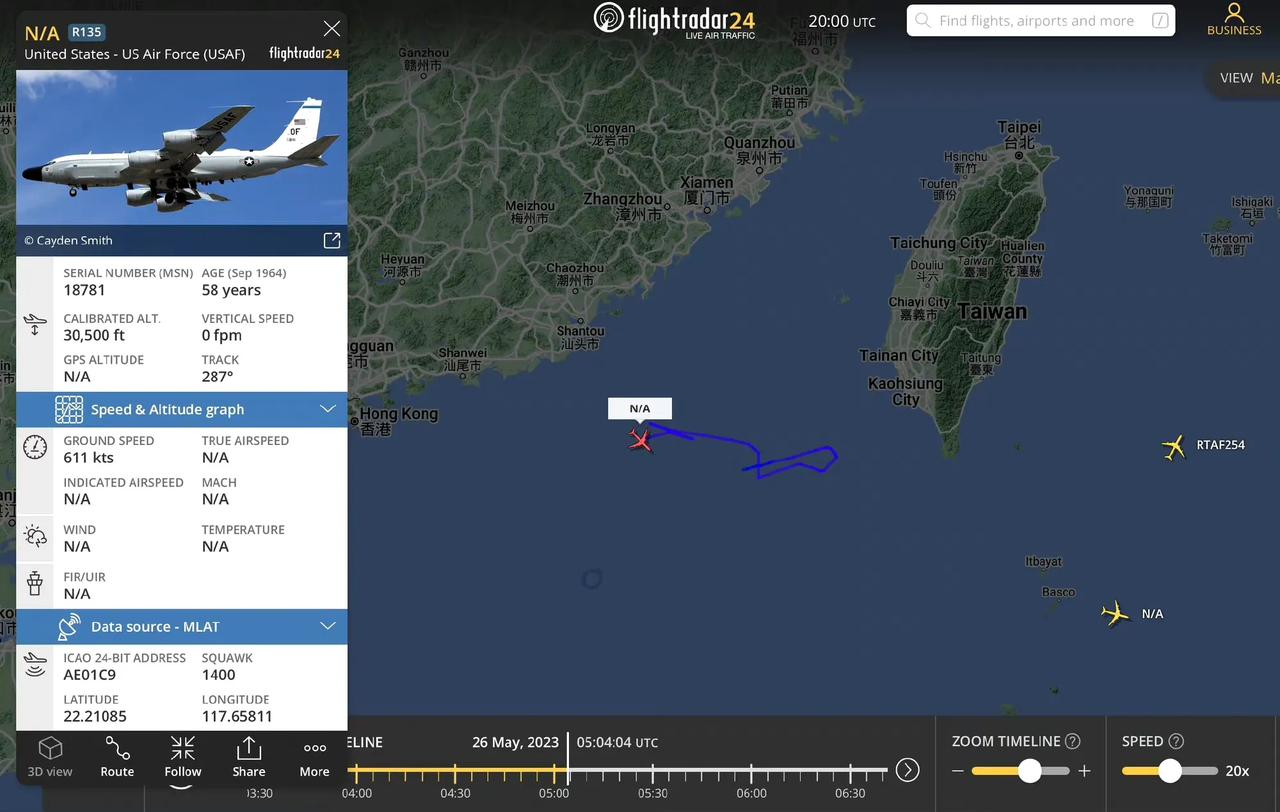The width and height of the screenshot is (1280, 812).
Task: Select the RTAF254 aircraft icon
Action: 1174,447
